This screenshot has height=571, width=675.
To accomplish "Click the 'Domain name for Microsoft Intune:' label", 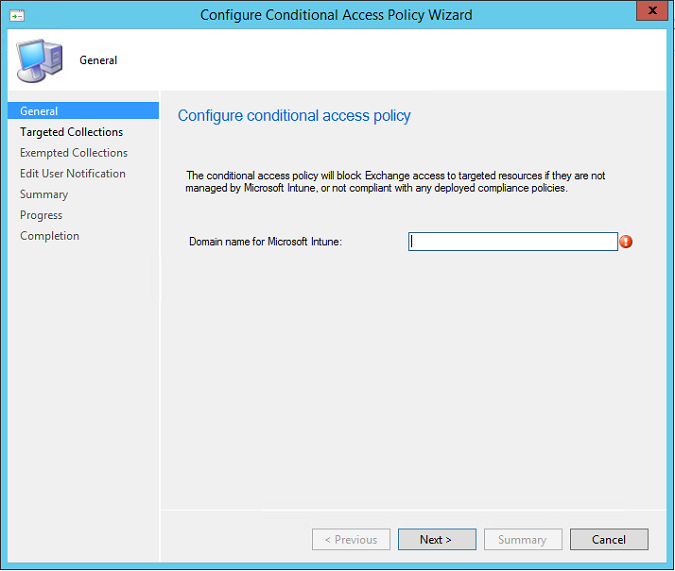I will pos(265,242).
